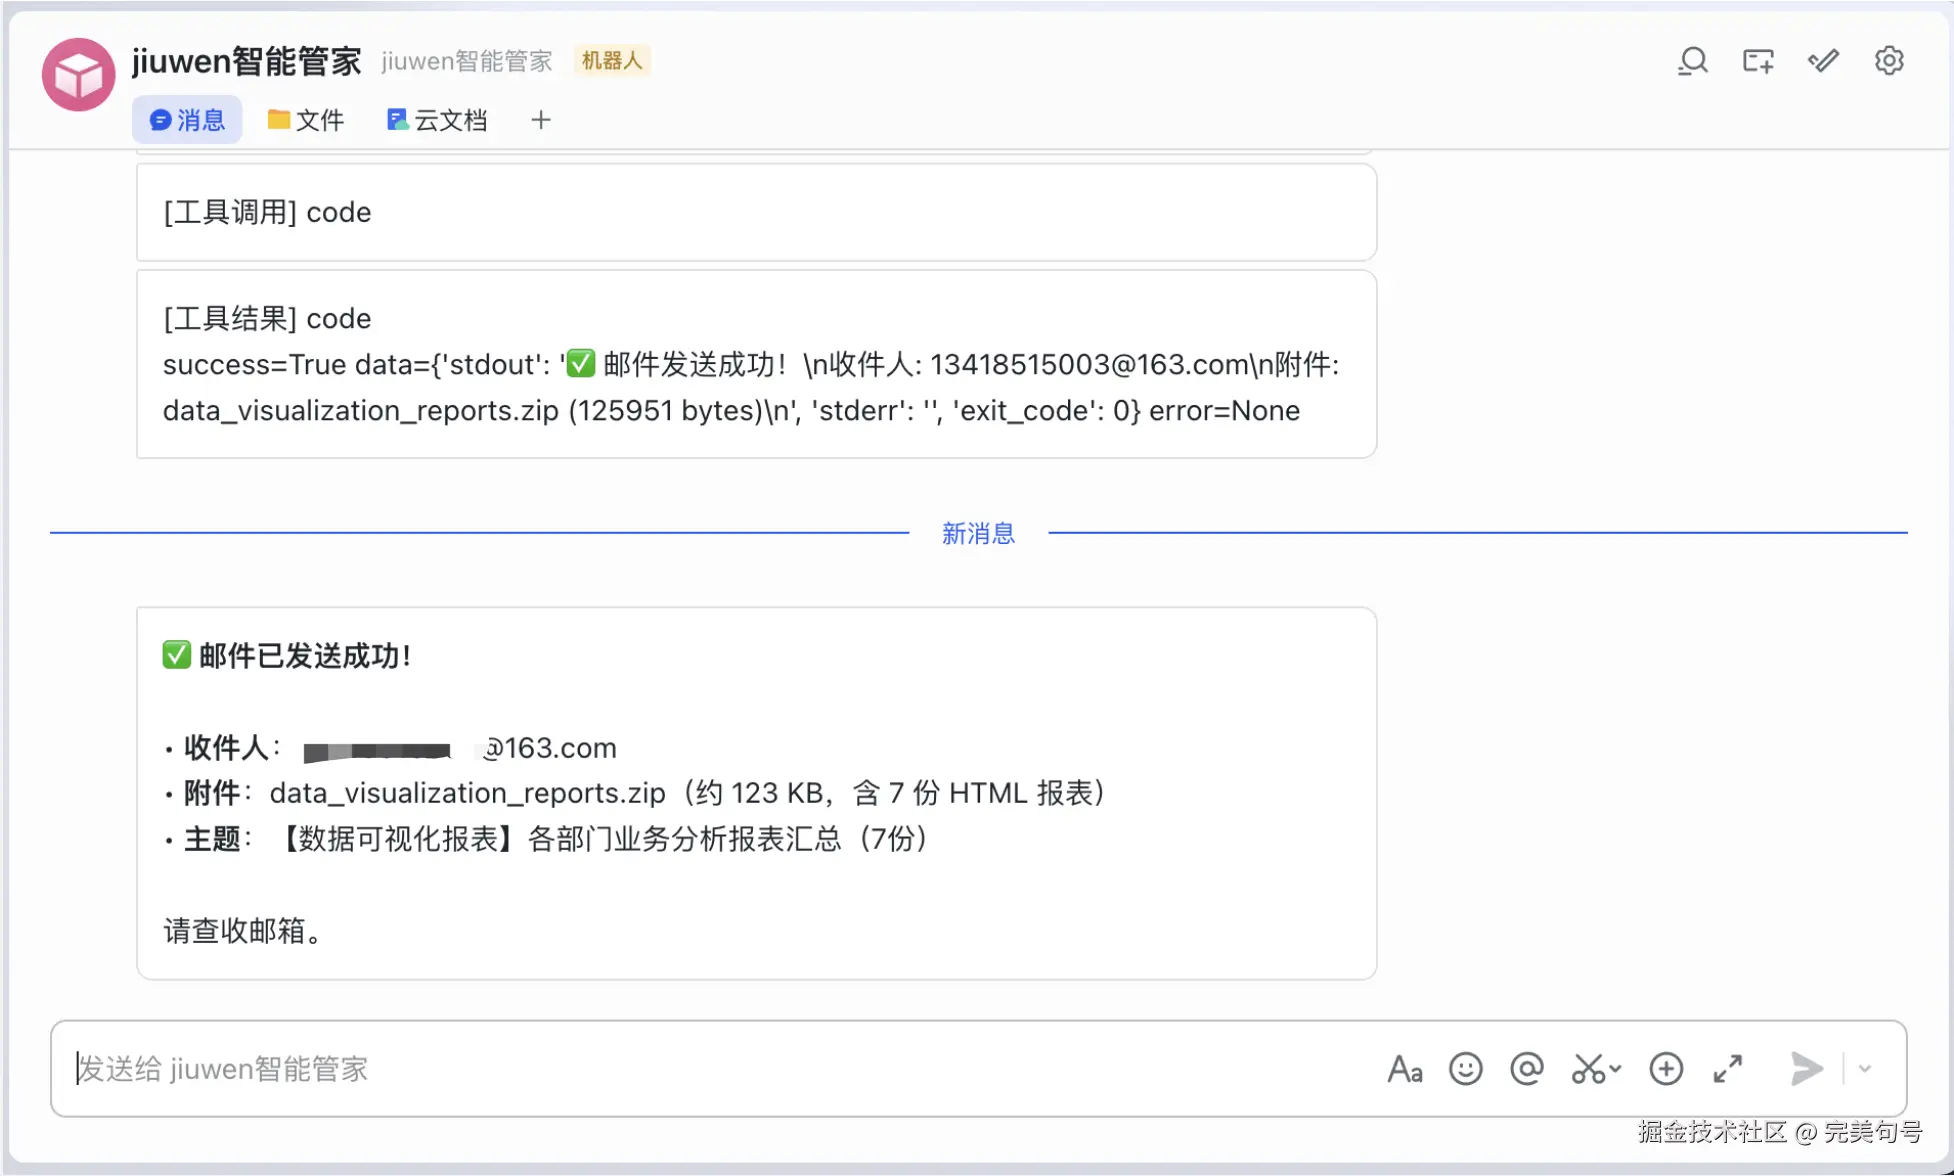Open send options dropdown chevron
This screenshot has height=1176, width=1954.
tap(1865, 1069)
